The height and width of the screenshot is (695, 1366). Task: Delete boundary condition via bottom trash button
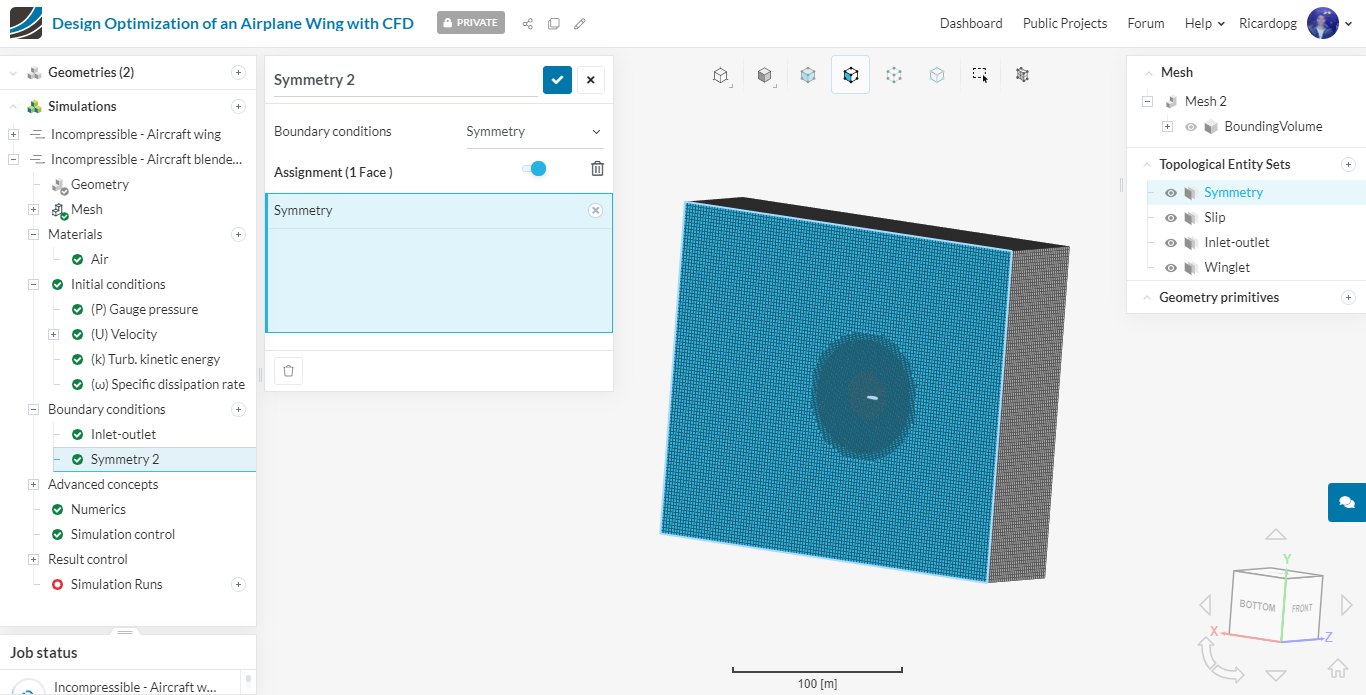288,371
